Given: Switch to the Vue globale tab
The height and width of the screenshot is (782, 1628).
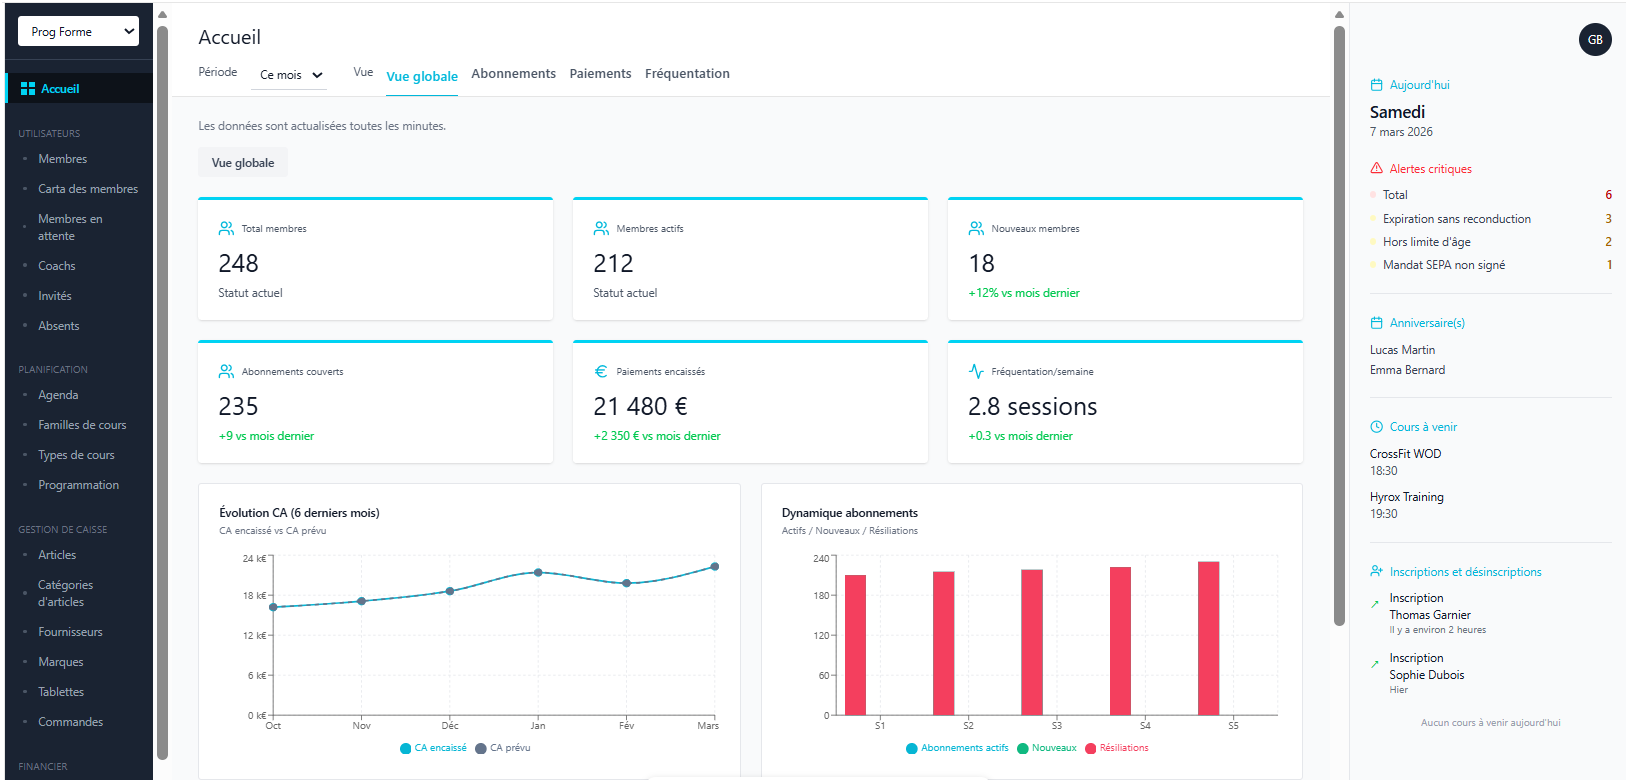Looking at the screenshot, I should click(422, 76).
